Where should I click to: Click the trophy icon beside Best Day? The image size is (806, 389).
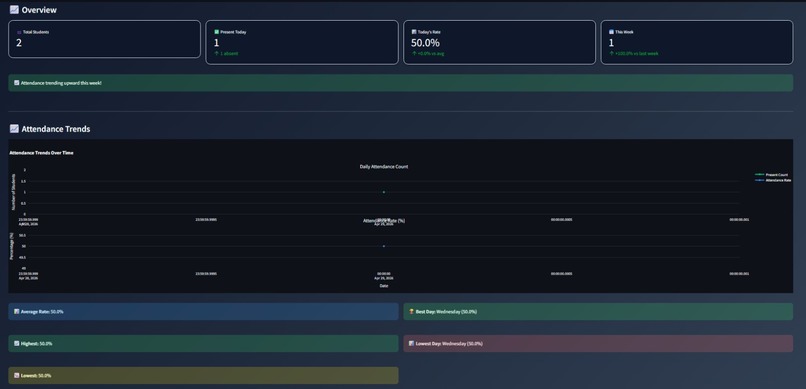click(412, 311)
